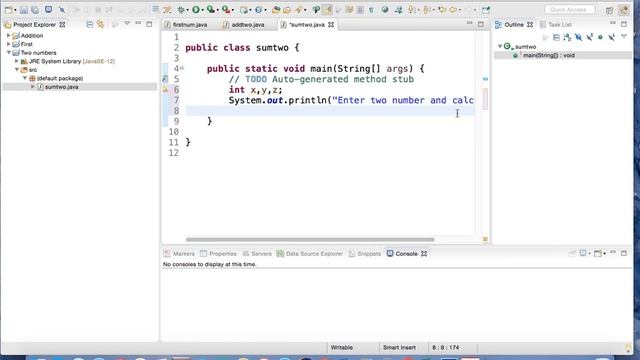Click the Open Type folder icon
This screenshot has width=640, height=360.
pyautogui.click(x=276, y=9)
